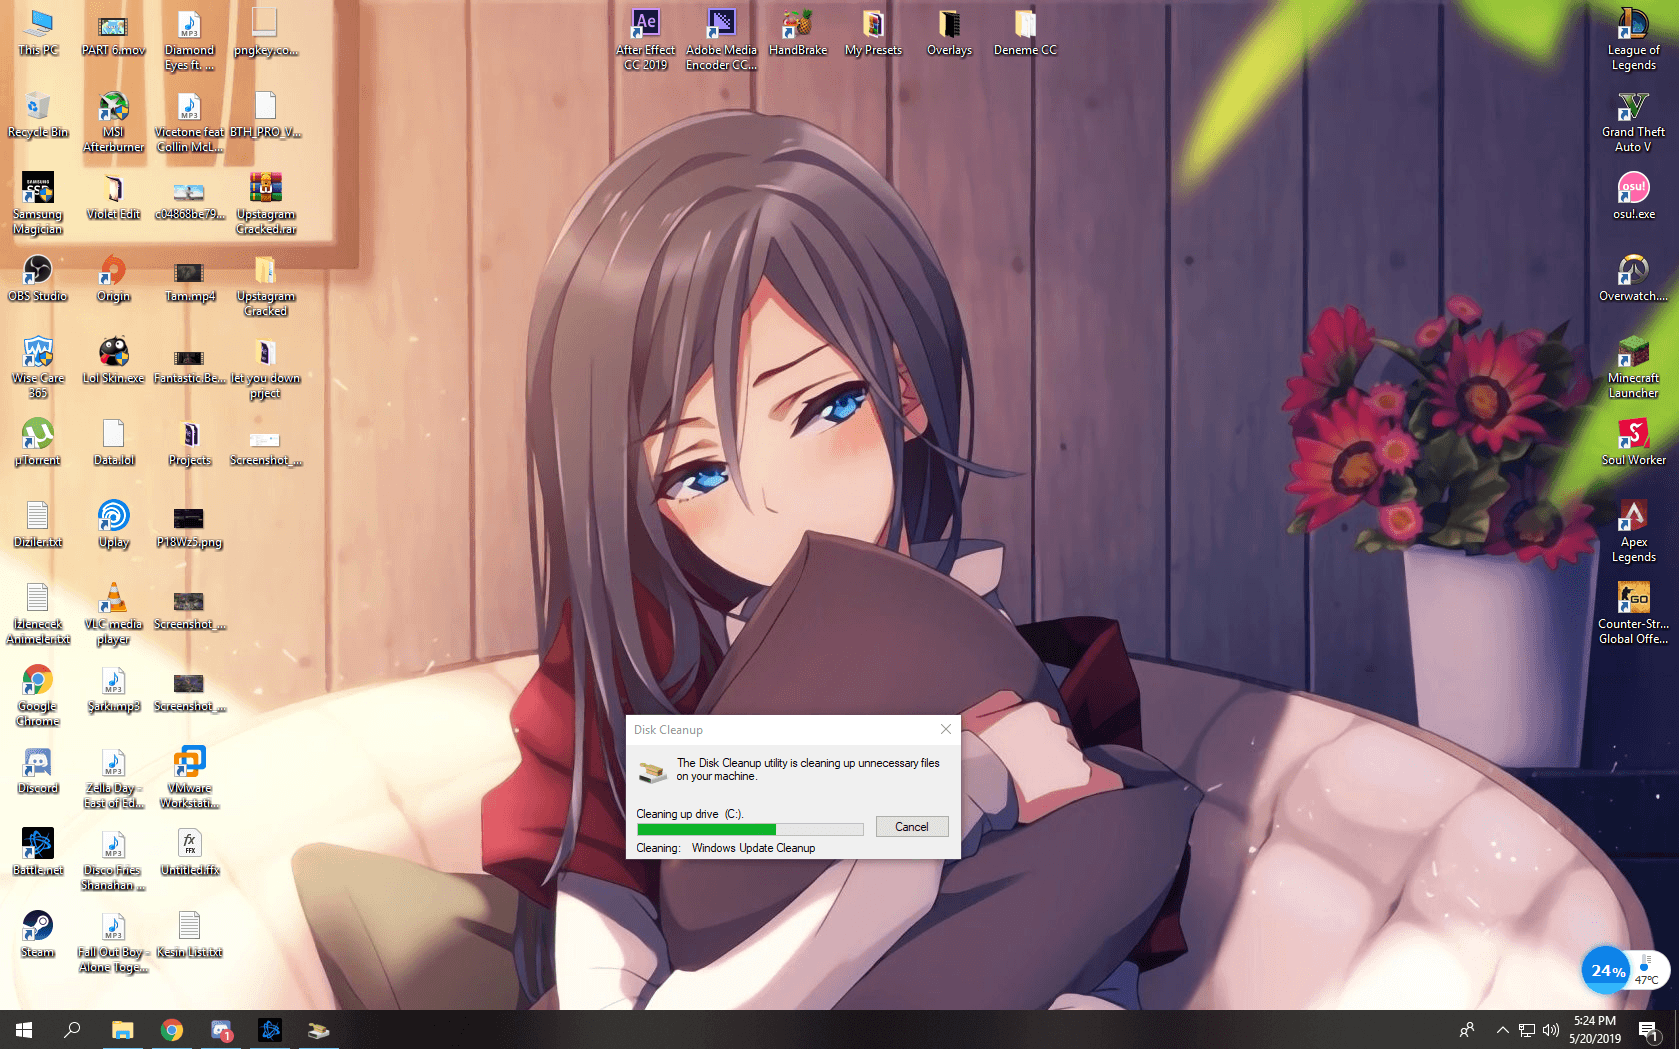The height and width of the screenshot is (1049, 1679).
Task: Select the OBS Studio shortcut
Action: coord(38,279)
